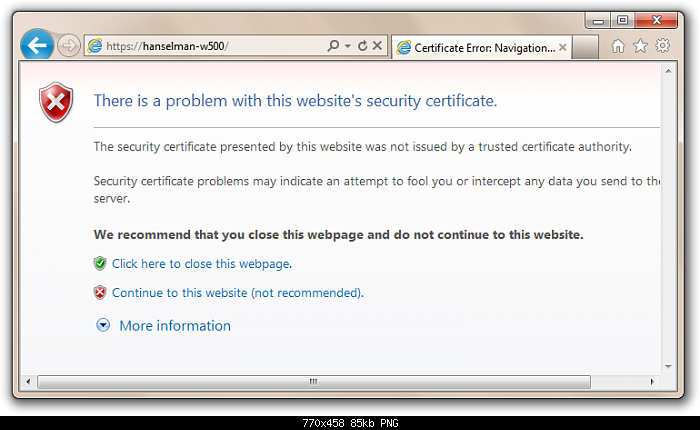700x430 pixels.
Task: Continue to this website (not recommended)
Action: tap(238, 293)
